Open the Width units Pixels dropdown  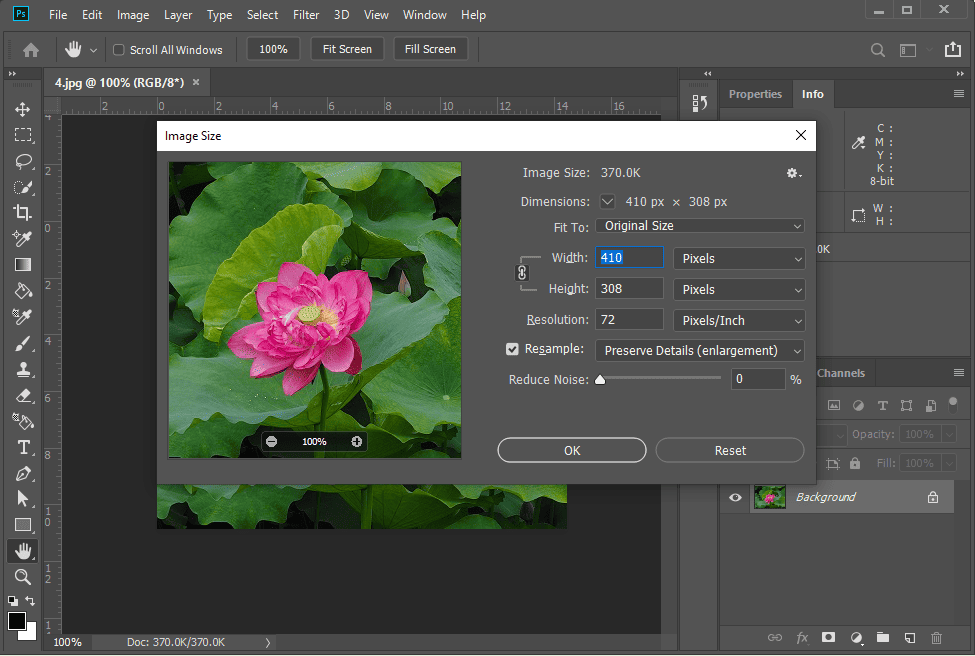tap(739, 258)
